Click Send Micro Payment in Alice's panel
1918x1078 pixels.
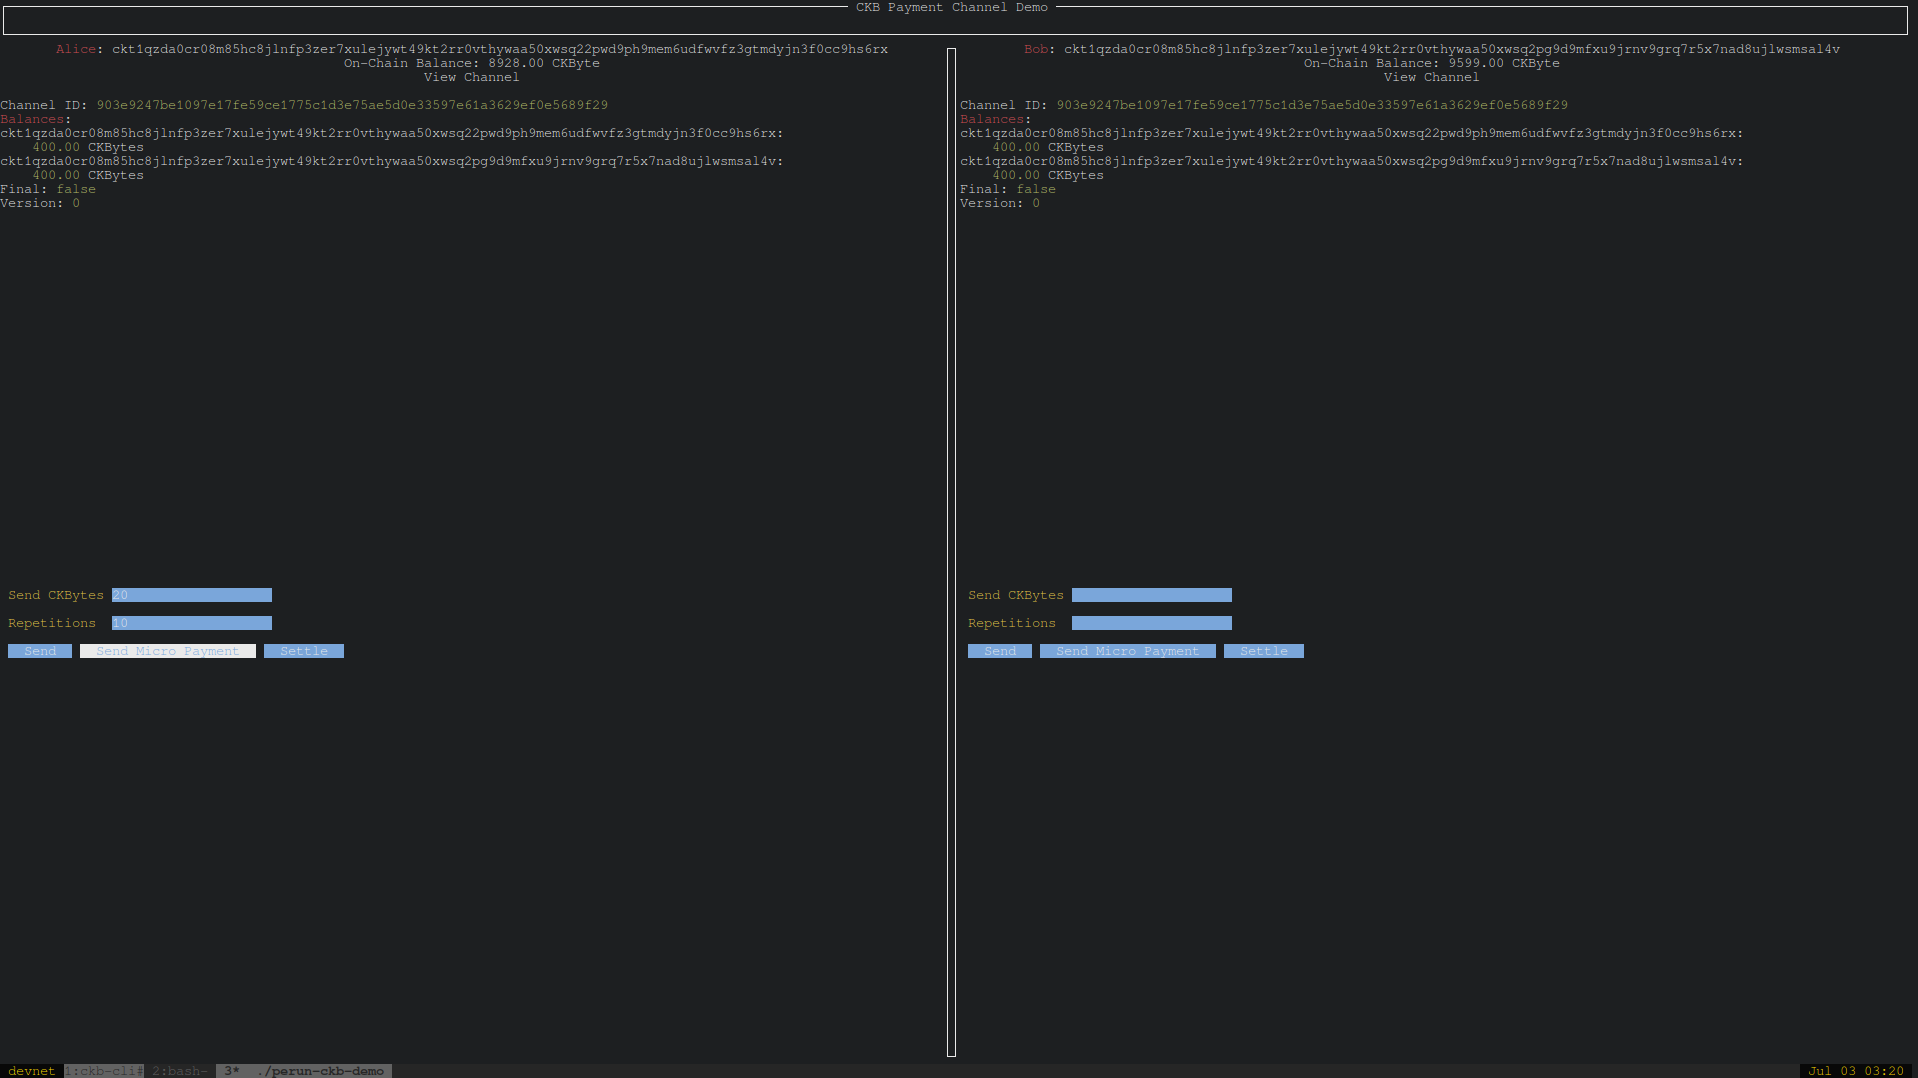[x=168, y=651]
